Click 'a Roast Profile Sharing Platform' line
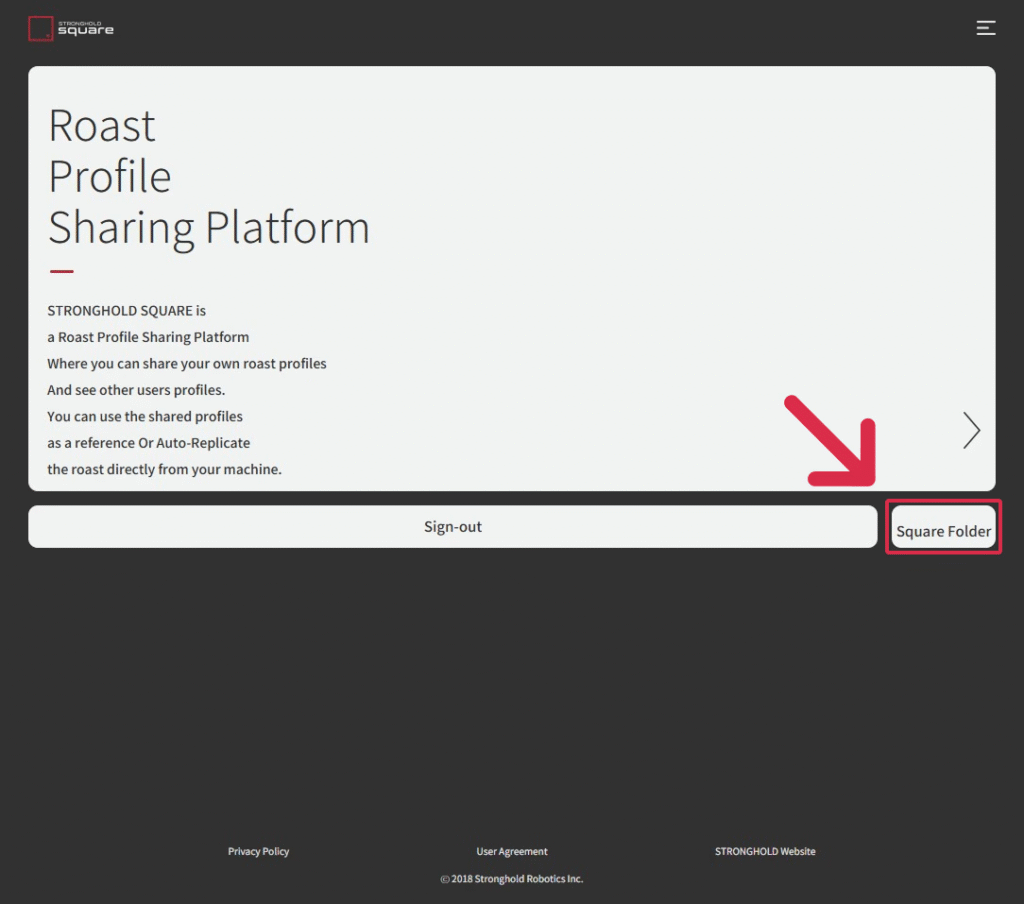 [148, 337]
